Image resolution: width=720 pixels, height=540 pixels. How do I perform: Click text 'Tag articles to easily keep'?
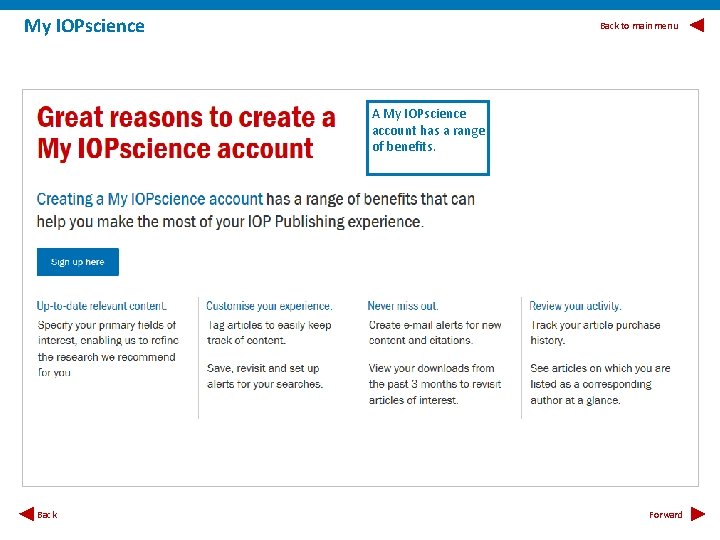tap(269, 325)
